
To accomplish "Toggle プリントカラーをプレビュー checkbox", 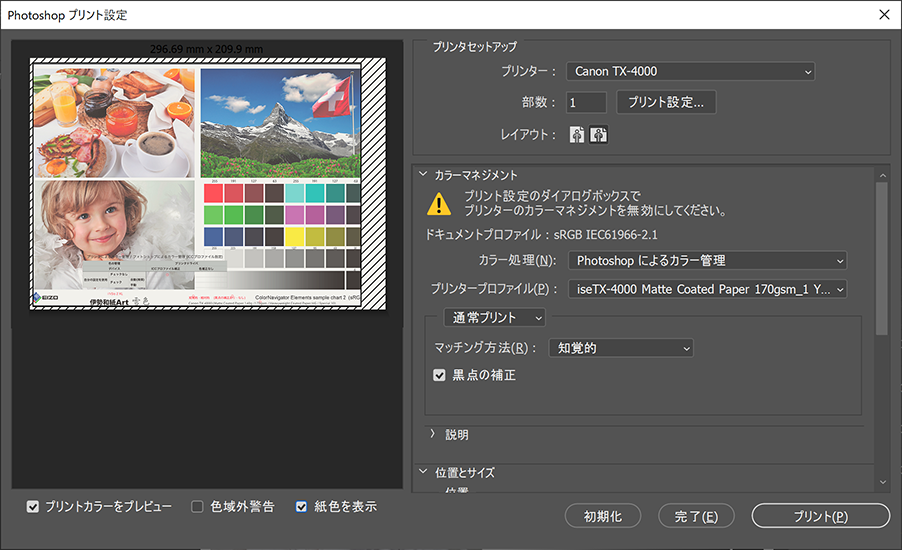I will click(x=33, y=506).
